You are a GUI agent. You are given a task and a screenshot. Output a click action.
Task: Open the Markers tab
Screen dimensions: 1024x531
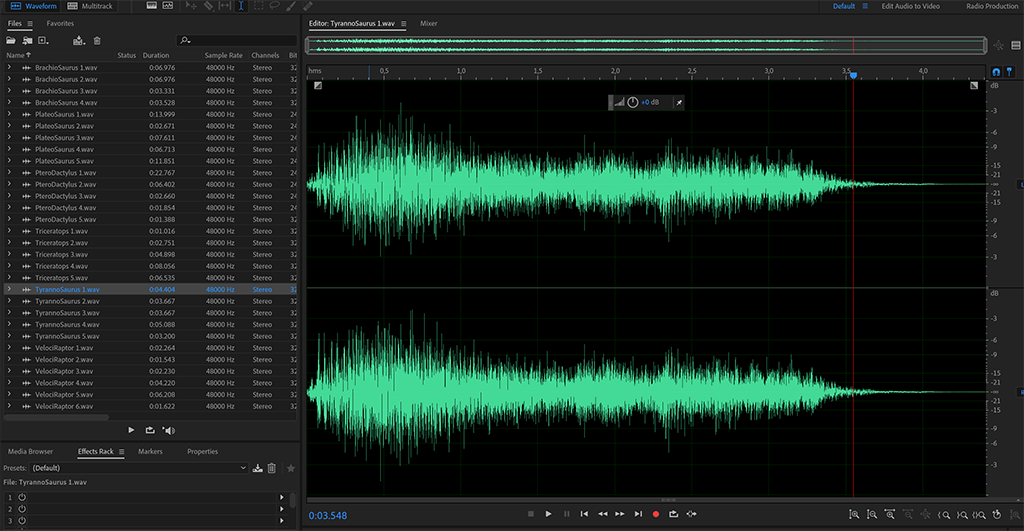tap(150, 451)
